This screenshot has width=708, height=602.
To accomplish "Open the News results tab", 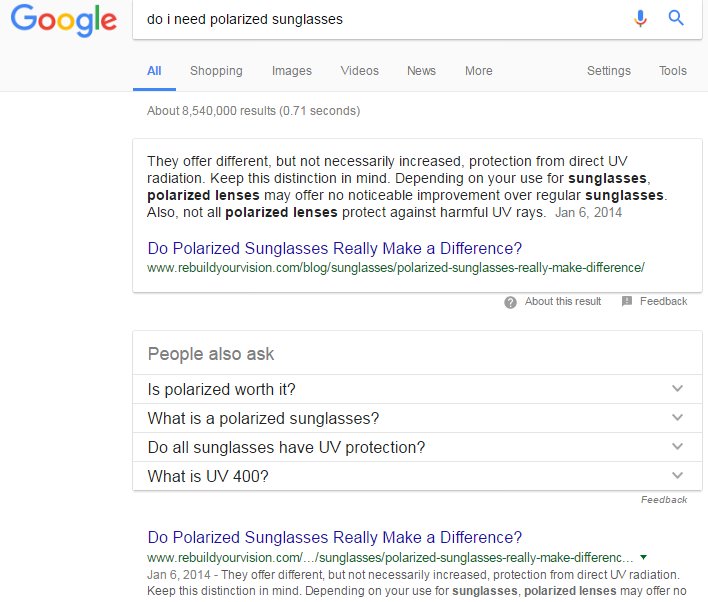I will [421, 71].
